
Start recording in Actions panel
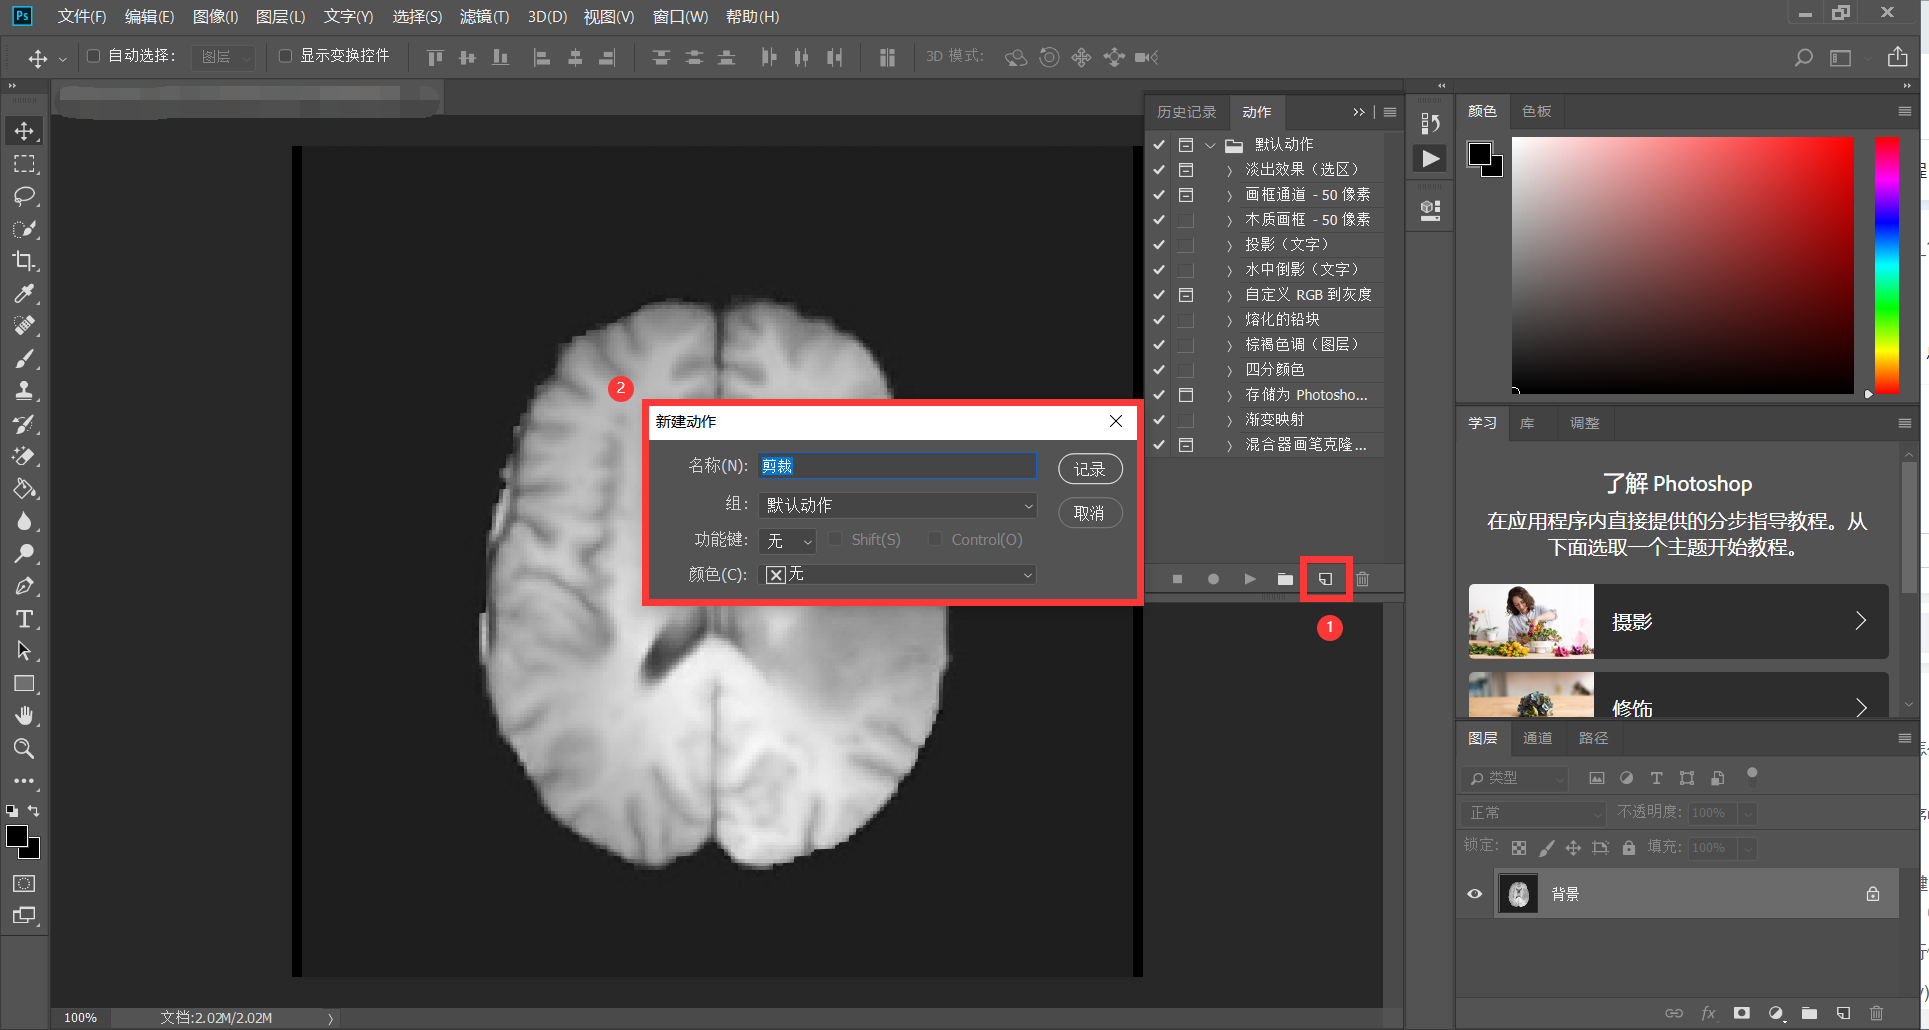coord(1213,579)
